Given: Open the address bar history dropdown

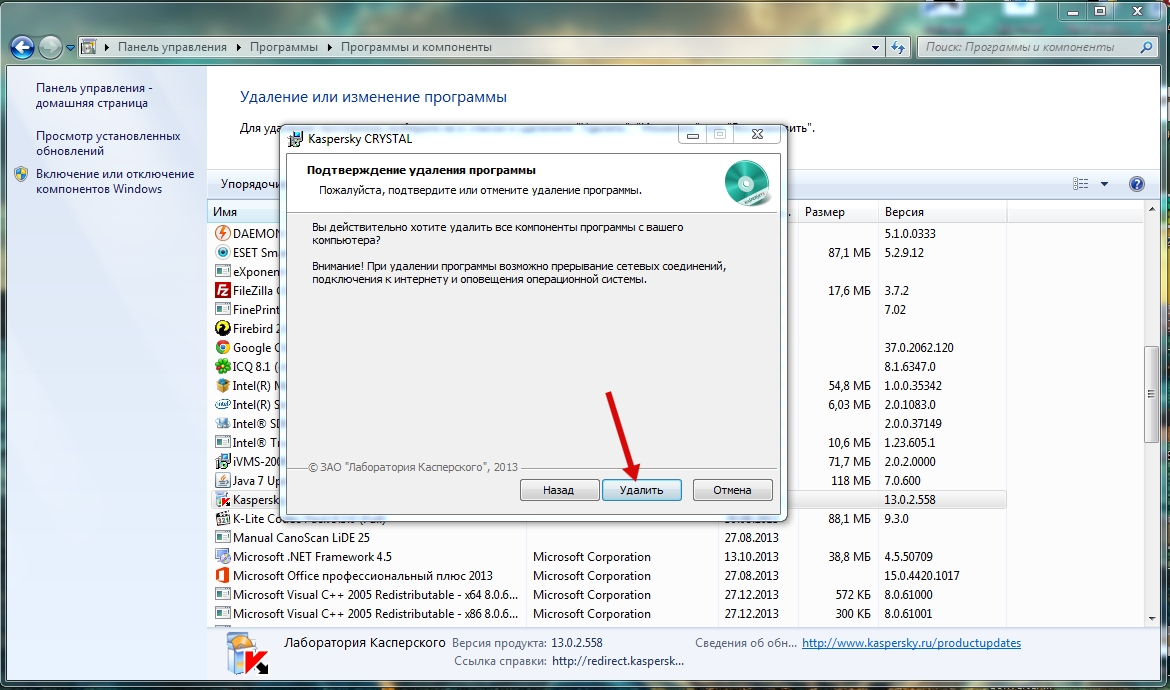Looking at the screenshot, I should pos(875,47).
